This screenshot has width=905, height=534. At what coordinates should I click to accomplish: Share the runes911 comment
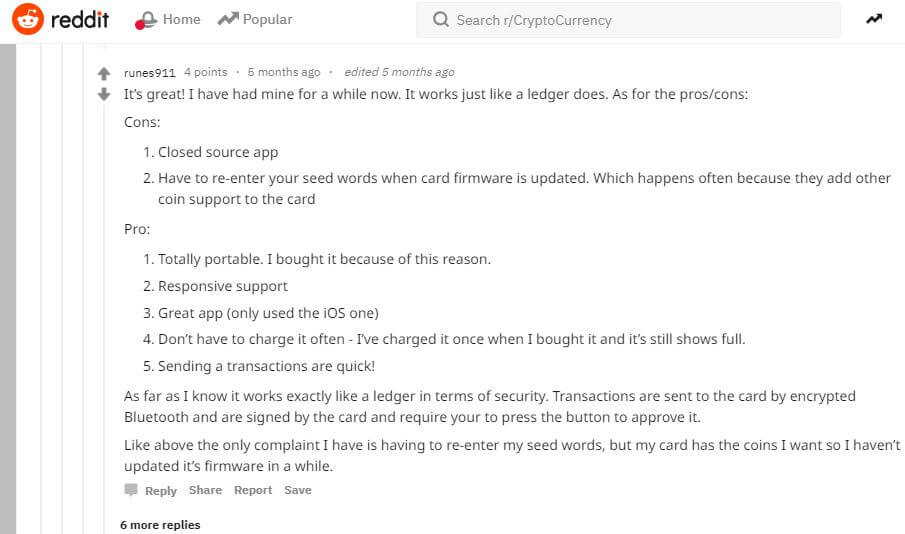tap(205, 490)
